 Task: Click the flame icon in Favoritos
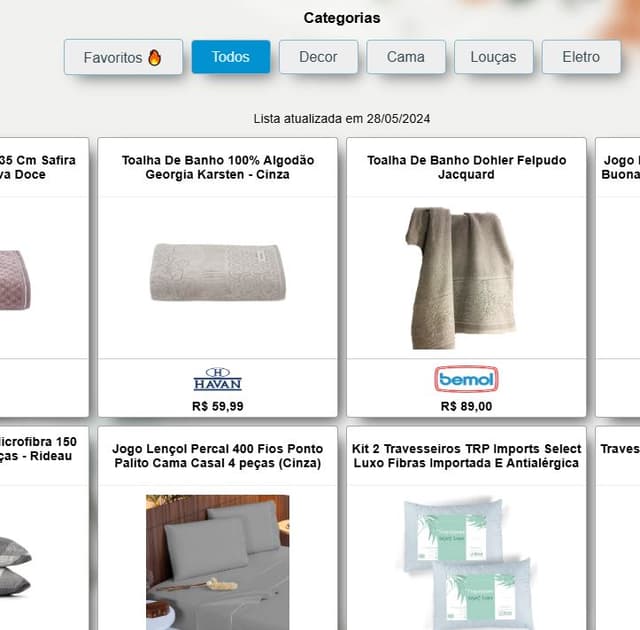(x=155, y=58)
